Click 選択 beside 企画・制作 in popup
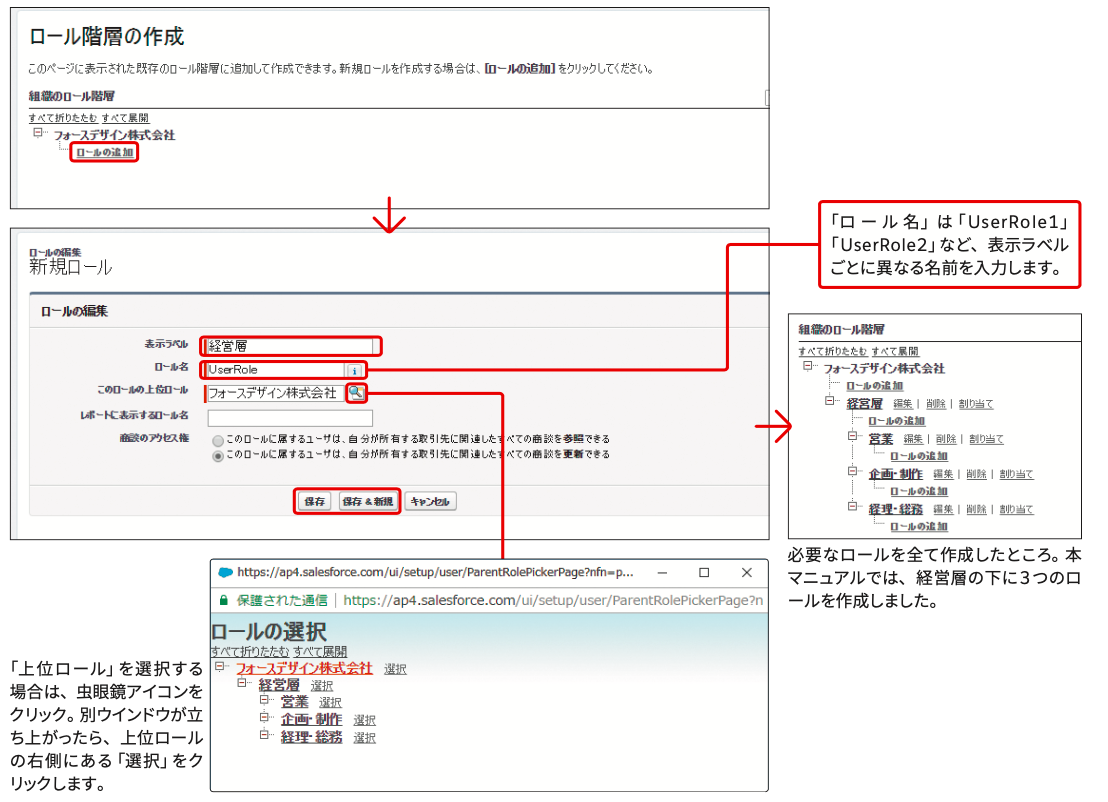 365,721
